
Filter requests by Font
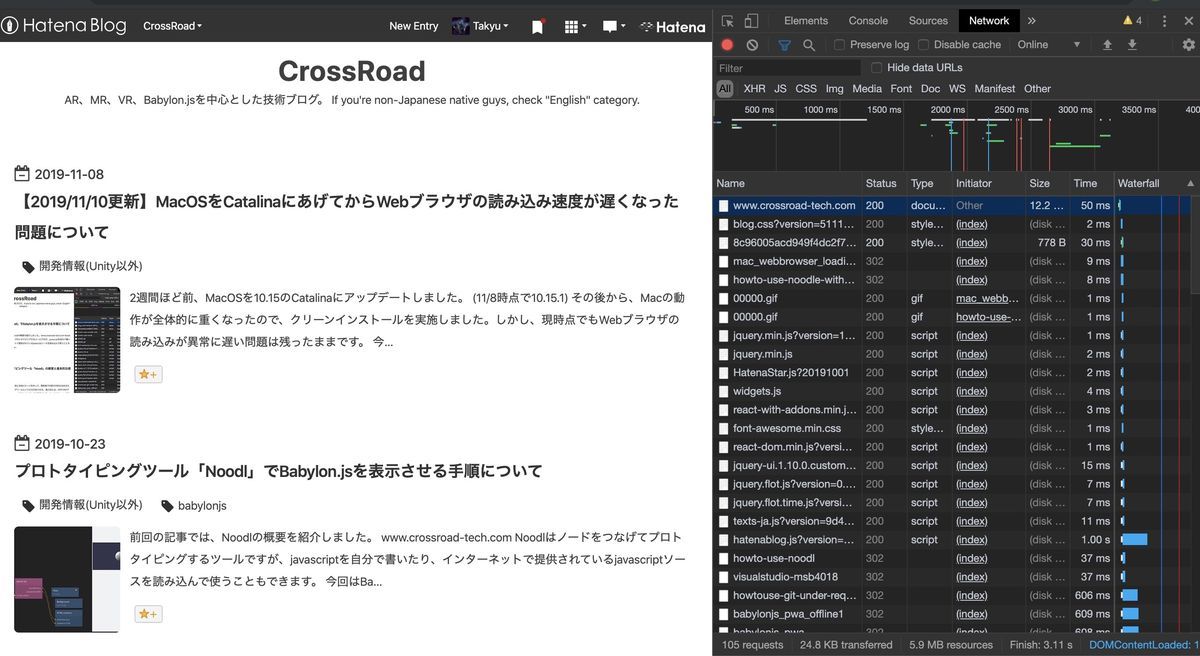(x=901, y=89)
